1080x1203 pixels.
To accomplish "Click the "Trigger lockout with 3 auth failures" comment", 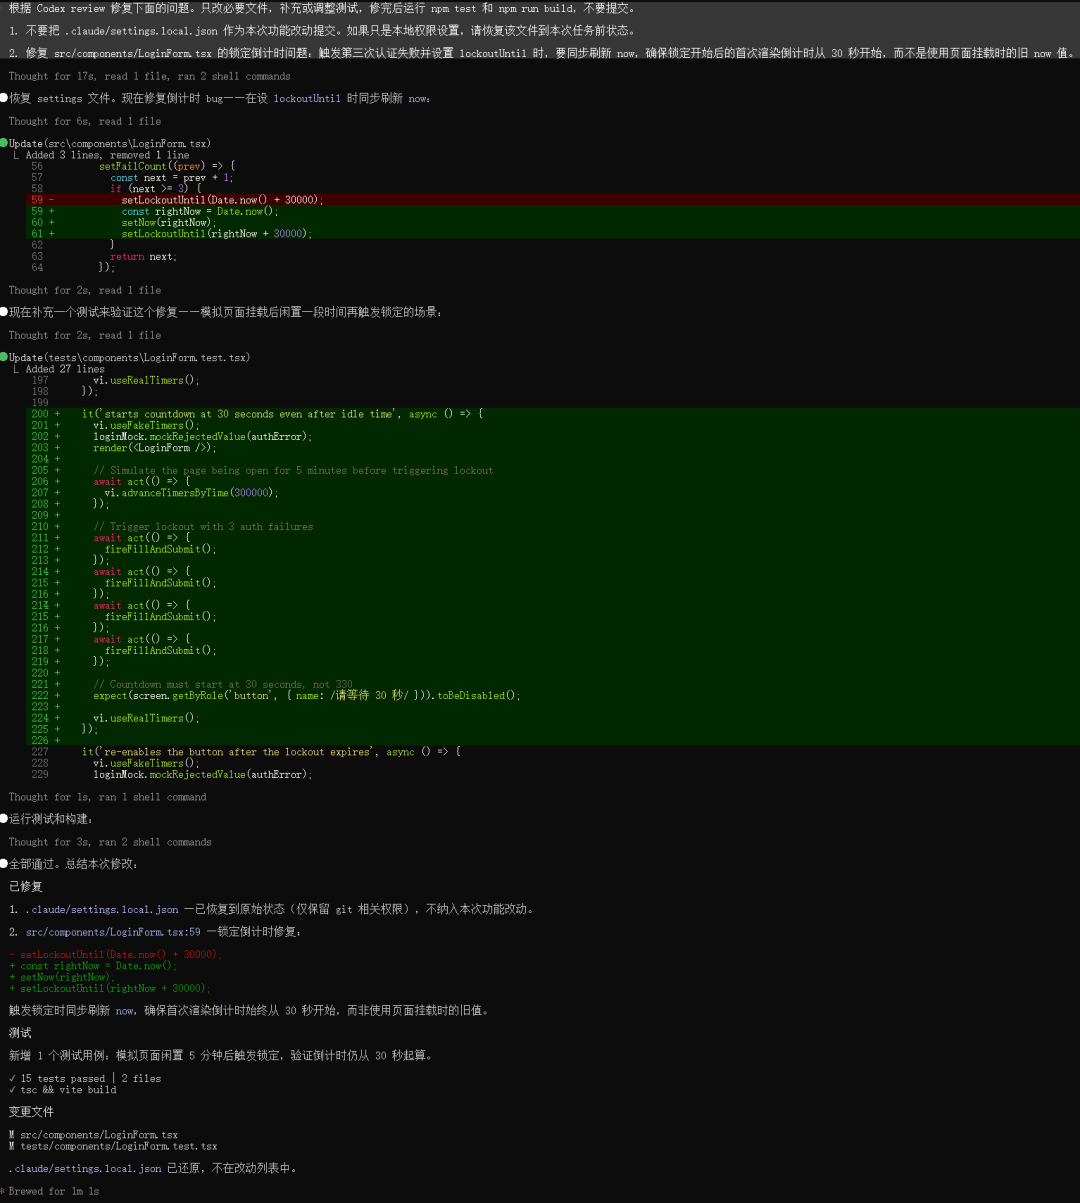I will pyautogui.click(x=203, y=527).
